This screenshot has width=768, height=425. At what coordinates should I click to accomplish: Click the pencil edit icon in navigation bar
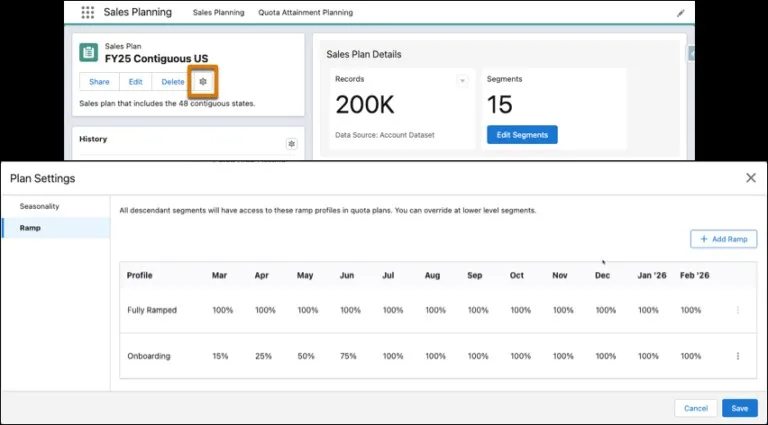pyautogui.click(x=681, y=13)
